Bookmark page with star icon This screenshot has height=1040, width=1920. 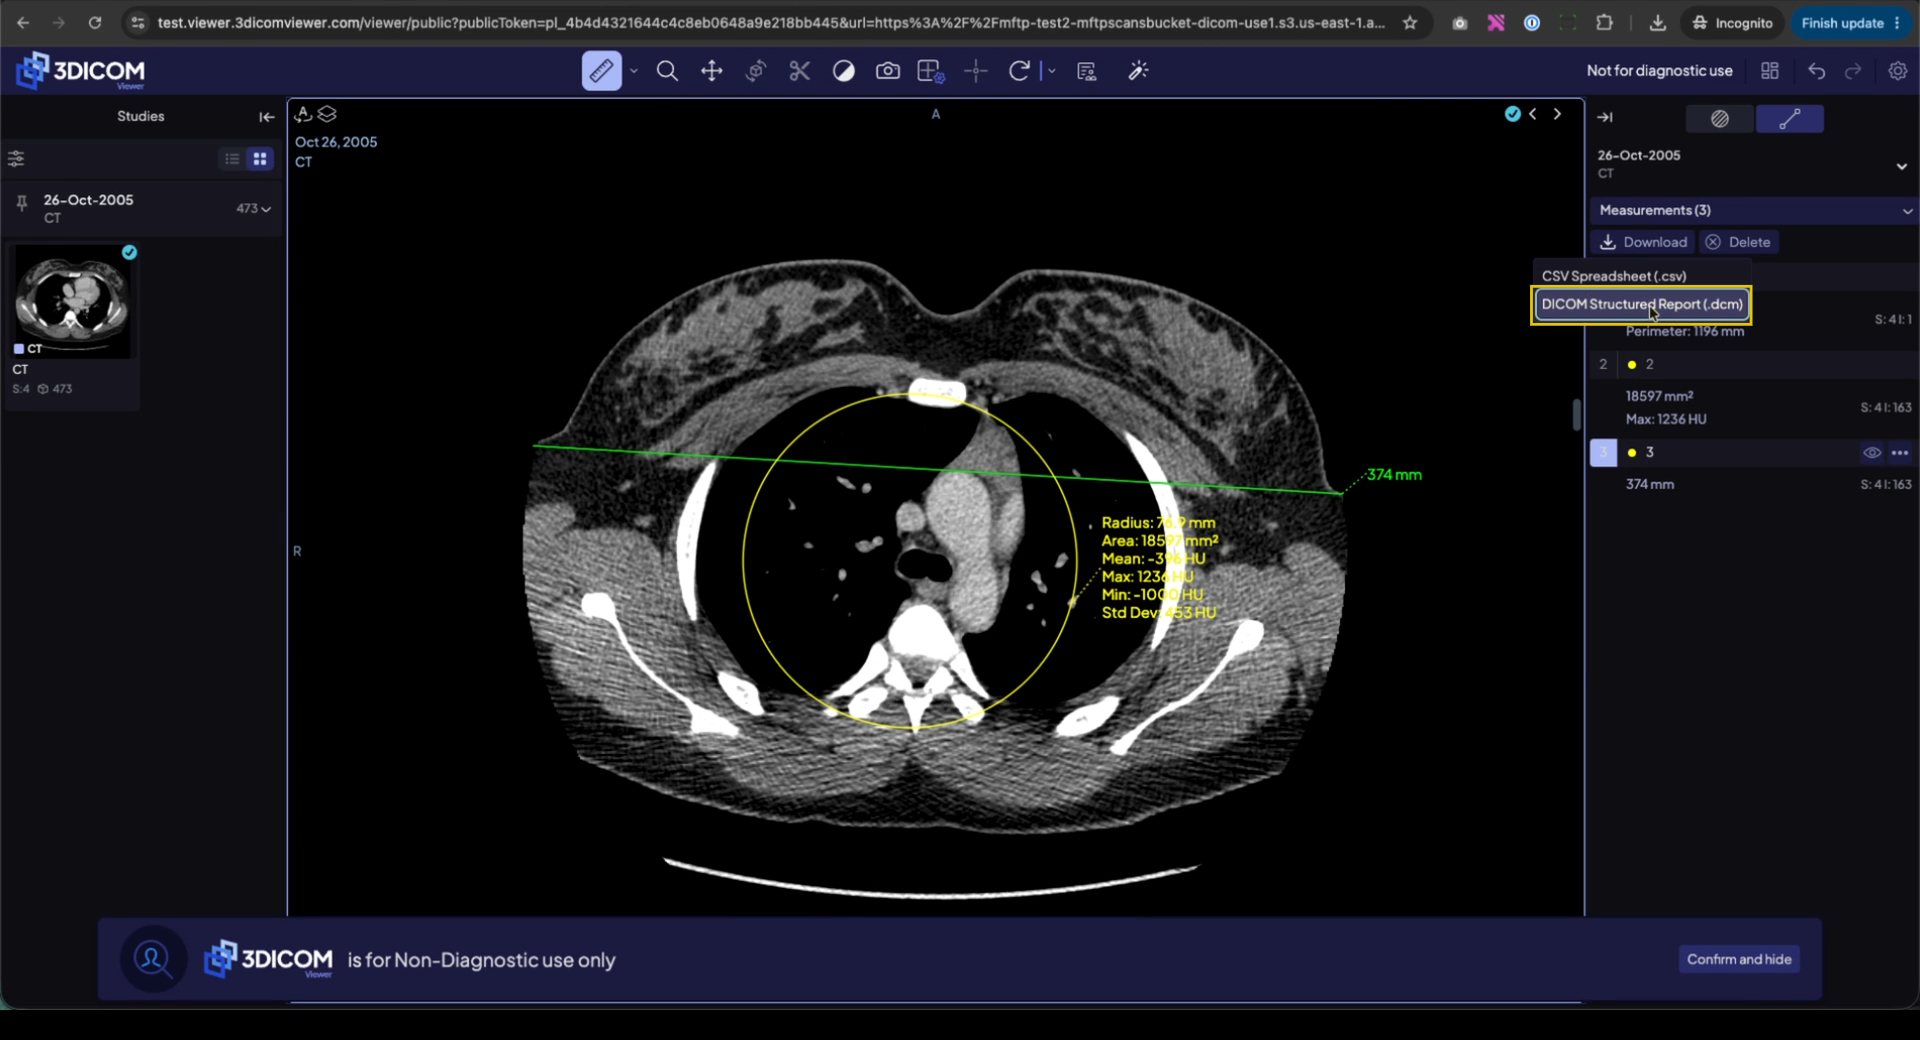(1410, 23)
